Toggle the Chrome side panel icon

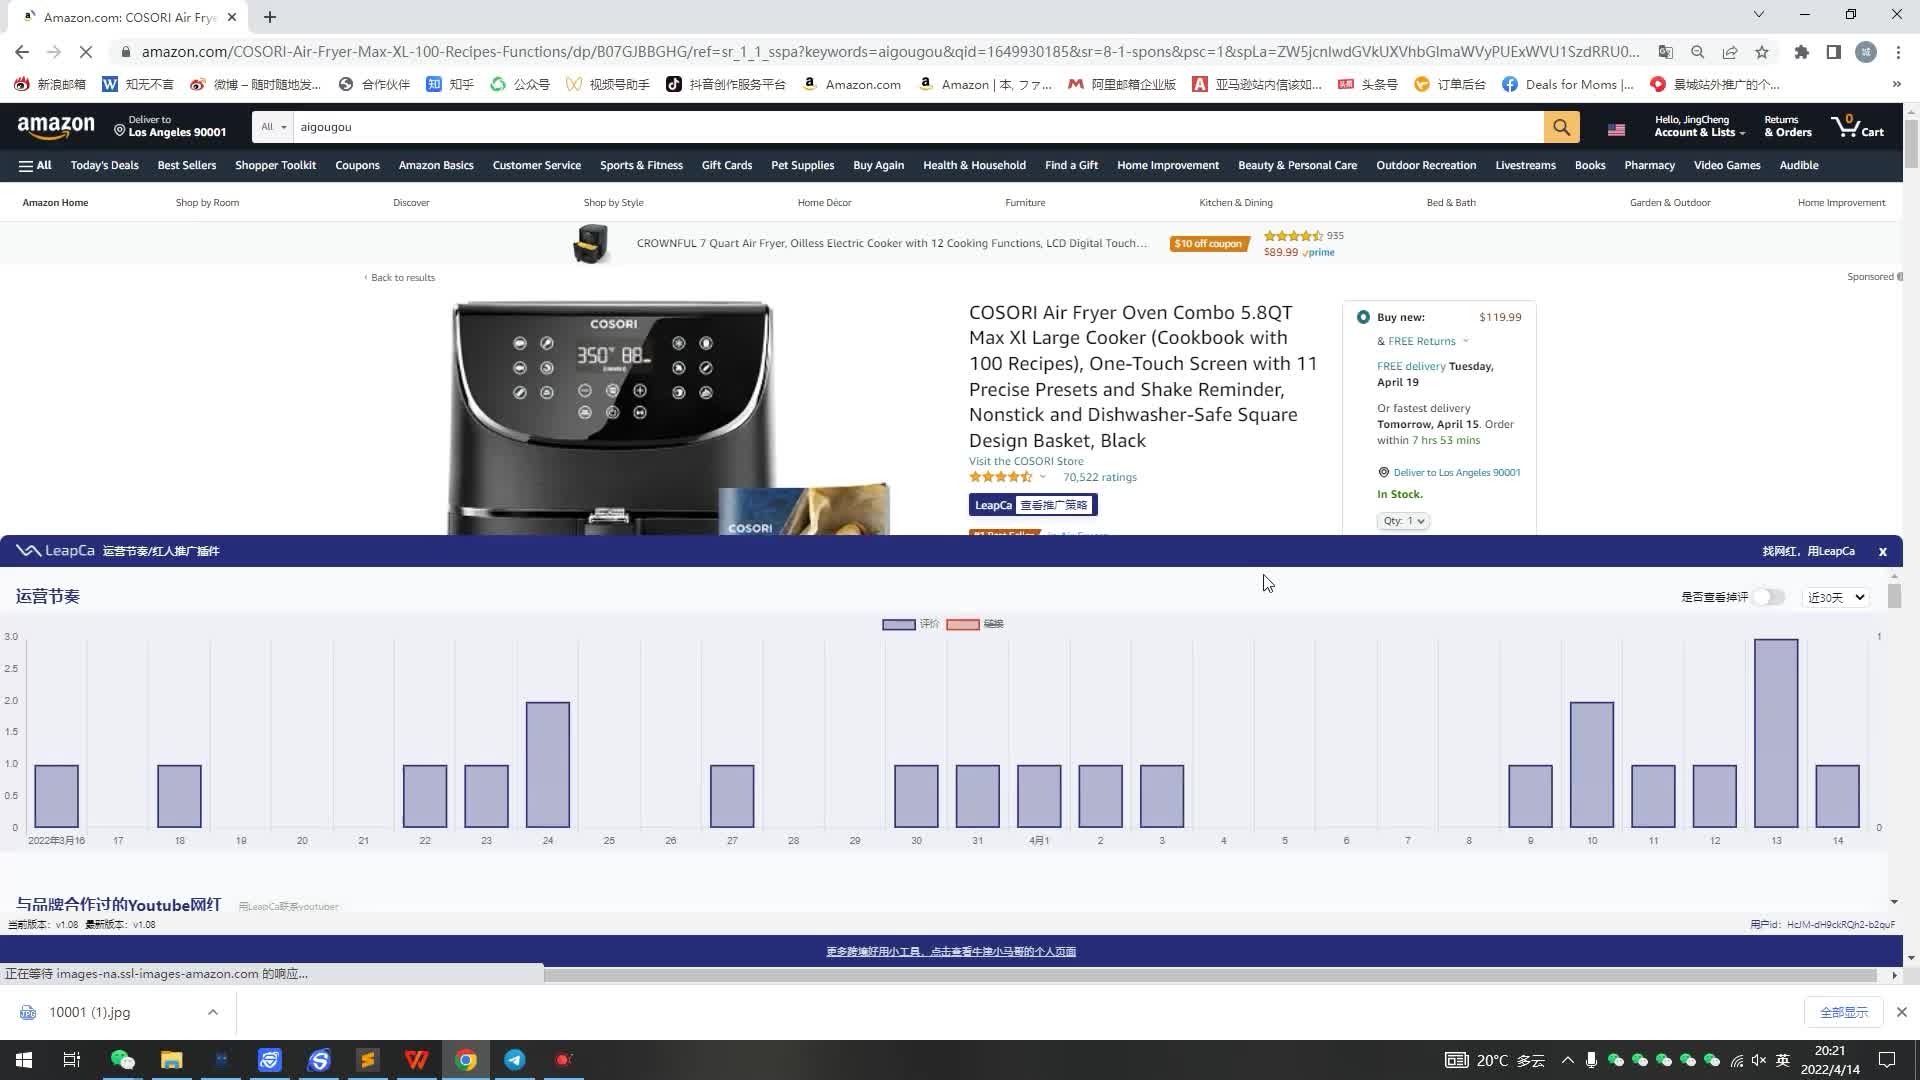[1833, 52]
